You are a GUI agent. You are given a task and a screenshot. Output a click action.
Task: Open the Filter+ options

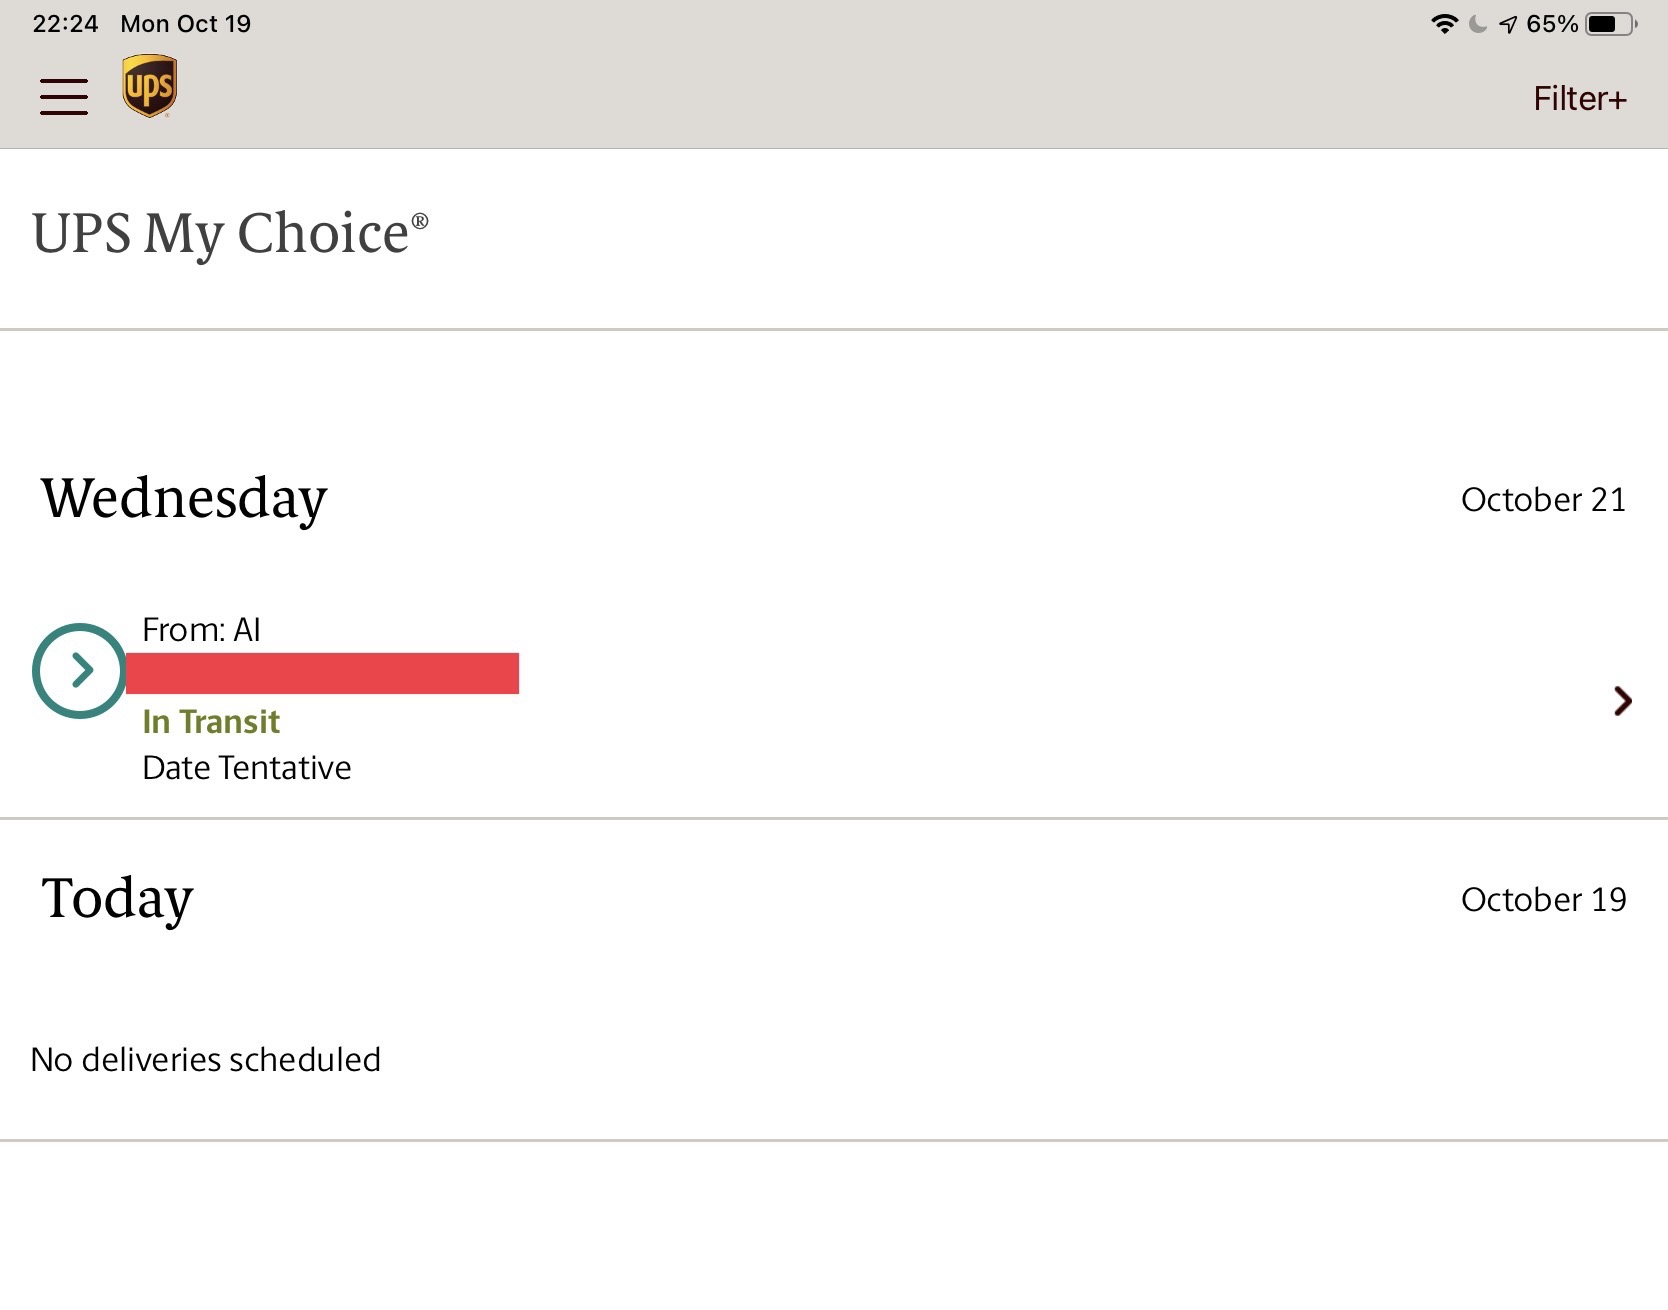click(x=1580, y=98)
